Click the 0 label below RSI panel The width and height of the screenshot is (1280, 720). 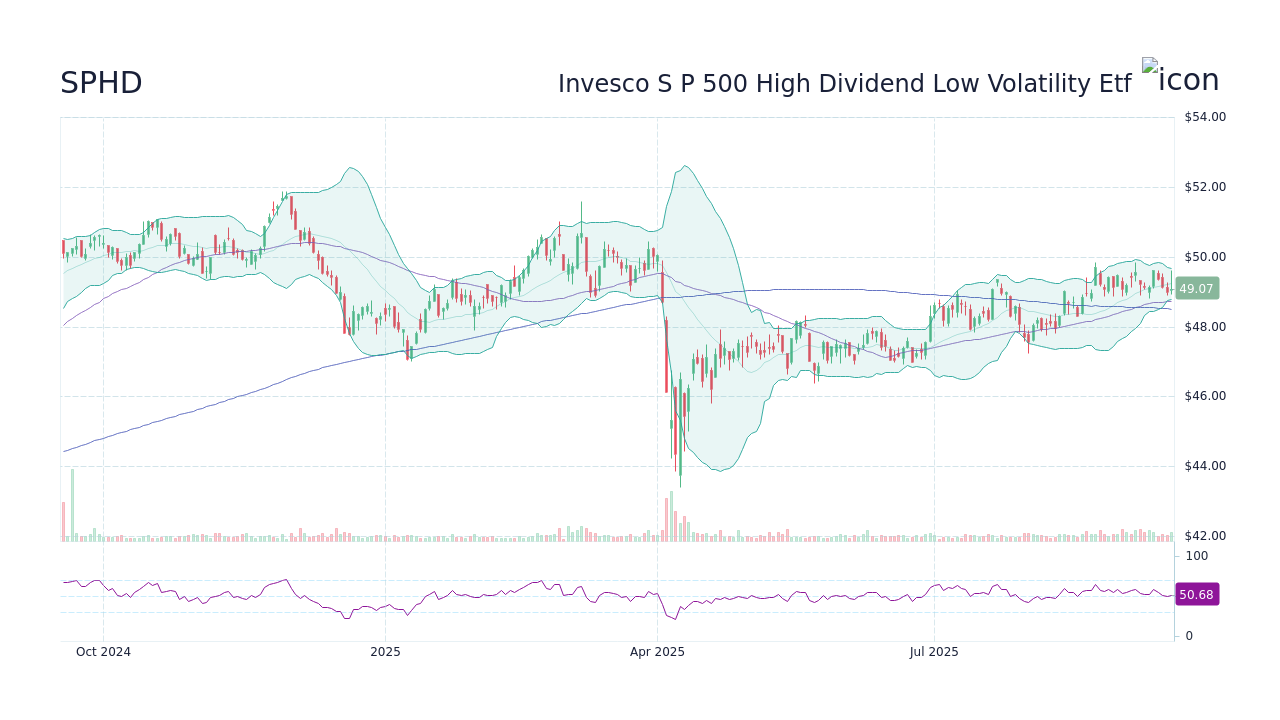[1187, 635]
